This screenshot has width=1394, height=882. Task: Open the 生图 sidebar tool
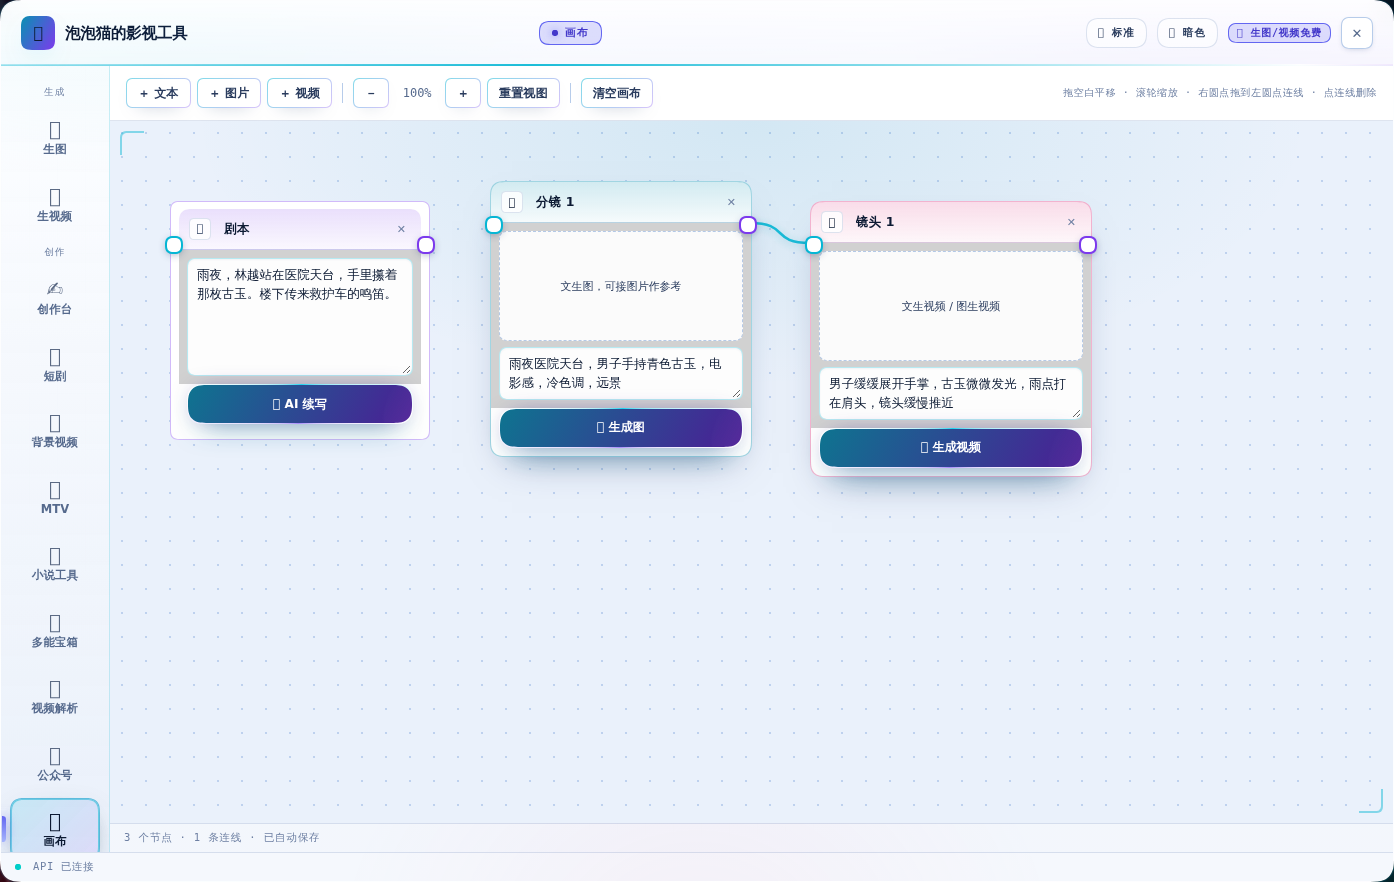pyautogui.click(x=55, y=138)
